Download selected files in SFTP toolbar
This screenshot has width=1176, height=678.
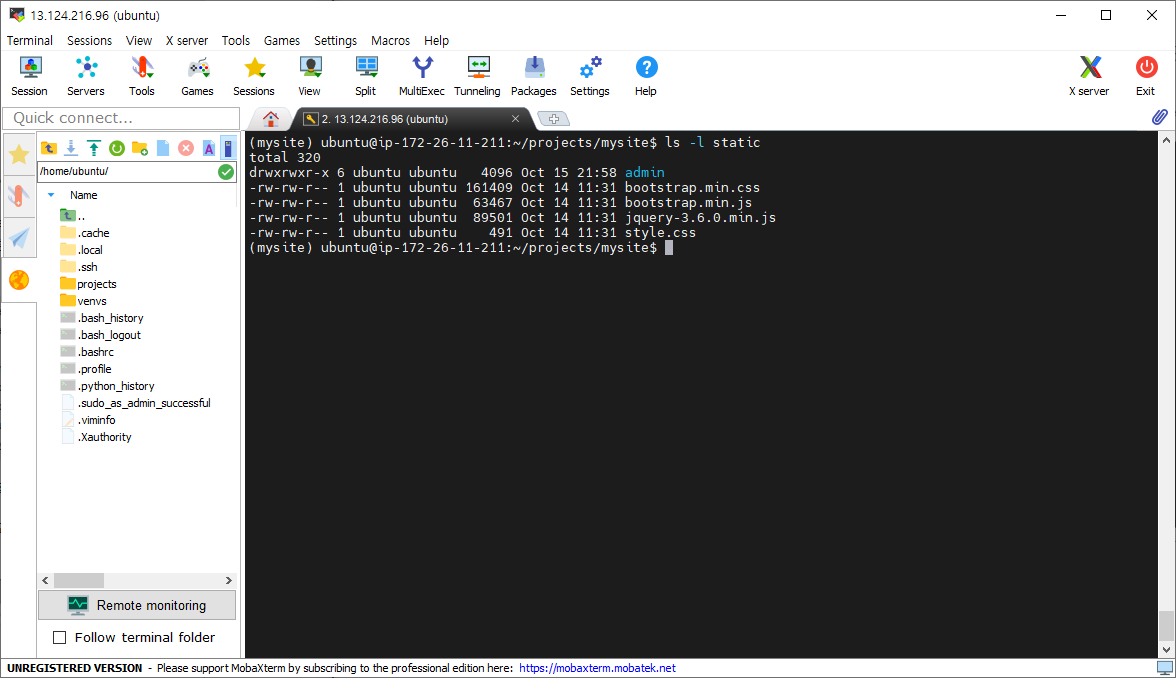[x=70, y=148]
